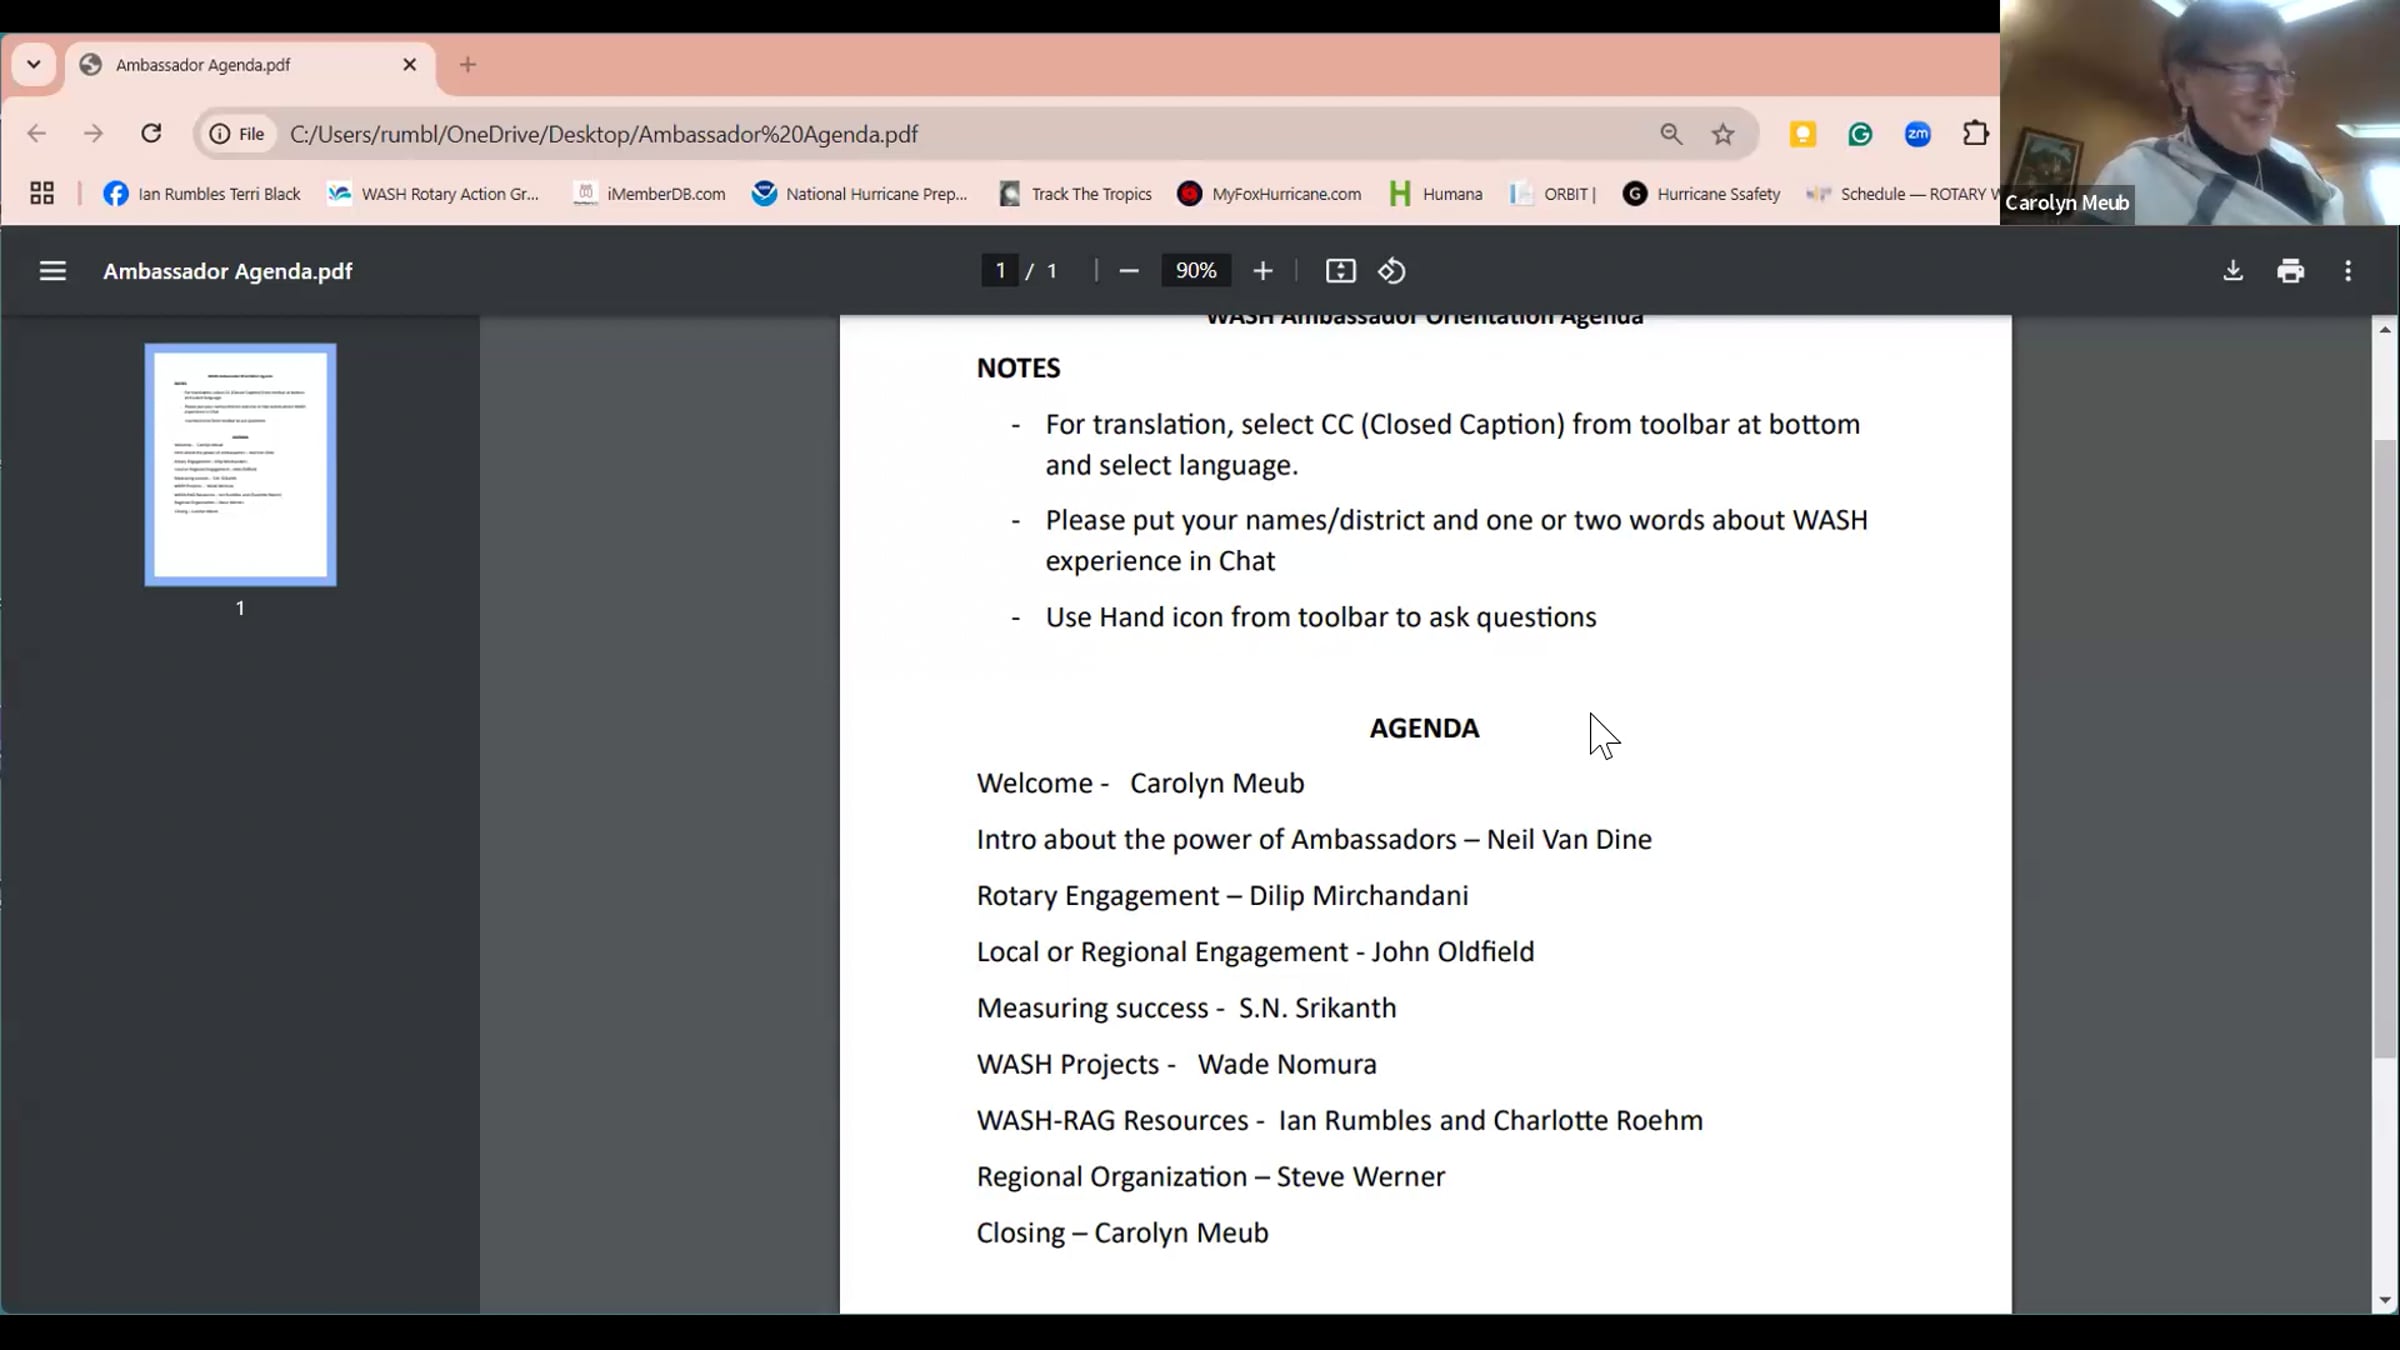This screenshot has height=1350, width=2400.
Task: Open Humana bookmark
Action: (1436, 194)
